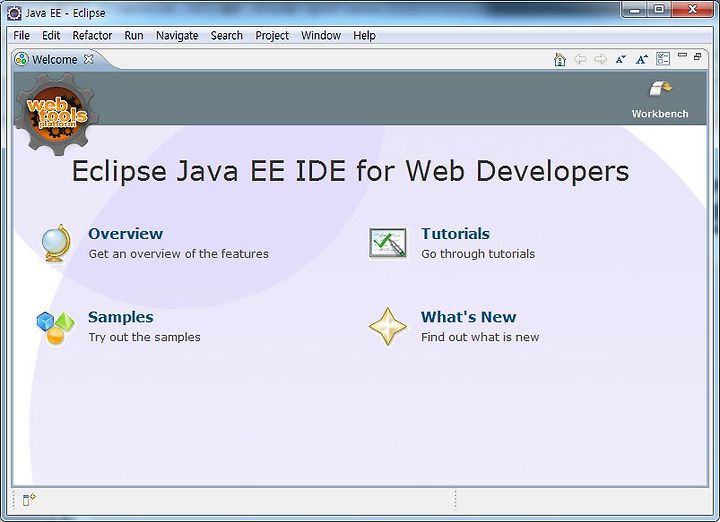The image size is (720, 522).
Task: Click the Workbench label
Action: point(660,114)
